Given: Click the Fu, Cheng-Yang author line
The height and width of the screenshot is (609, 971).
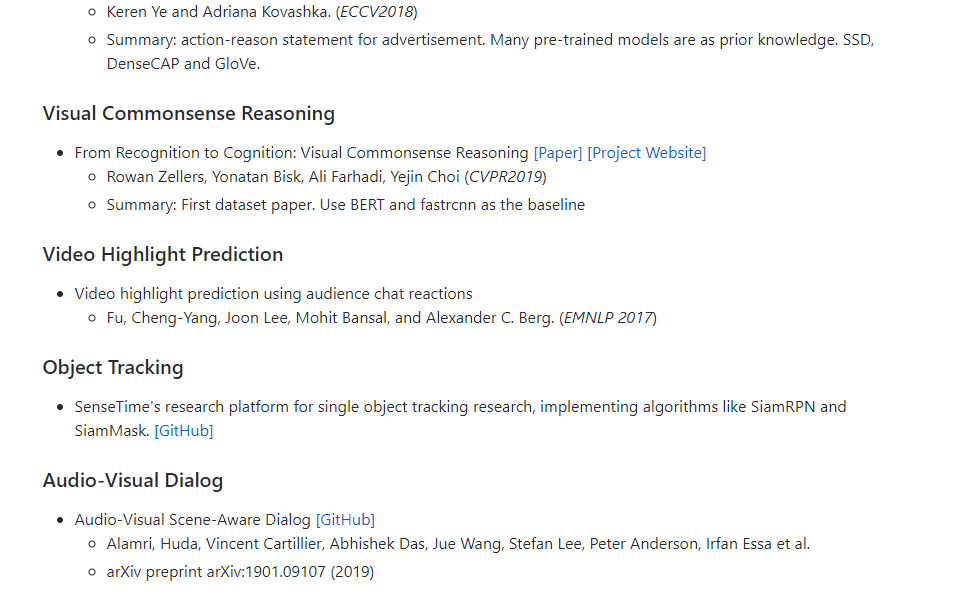Looking at the screenshot, I should click(381, 318).
